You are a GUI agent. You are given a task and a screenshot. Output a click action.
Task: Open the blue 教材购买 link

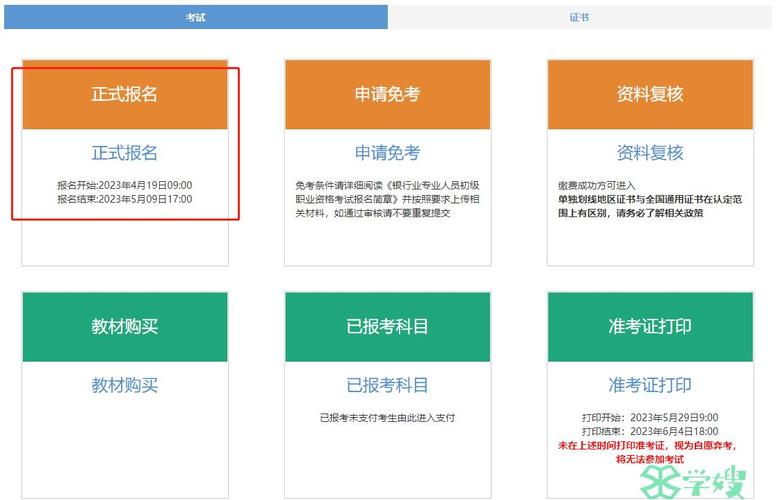[124, 385]
